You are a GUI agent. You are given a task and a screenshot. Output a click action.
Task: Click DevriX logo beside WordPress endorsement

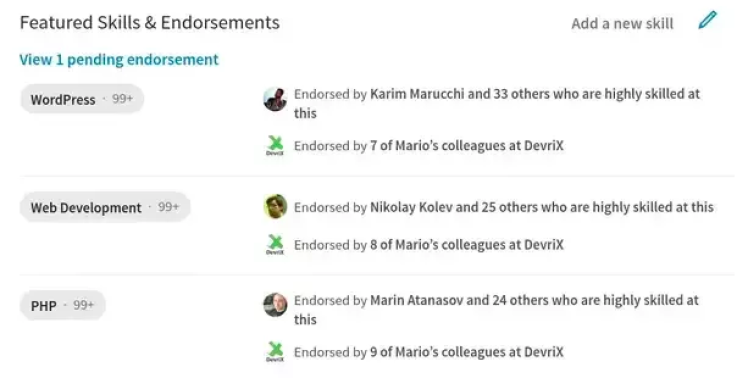click(275, 146)
